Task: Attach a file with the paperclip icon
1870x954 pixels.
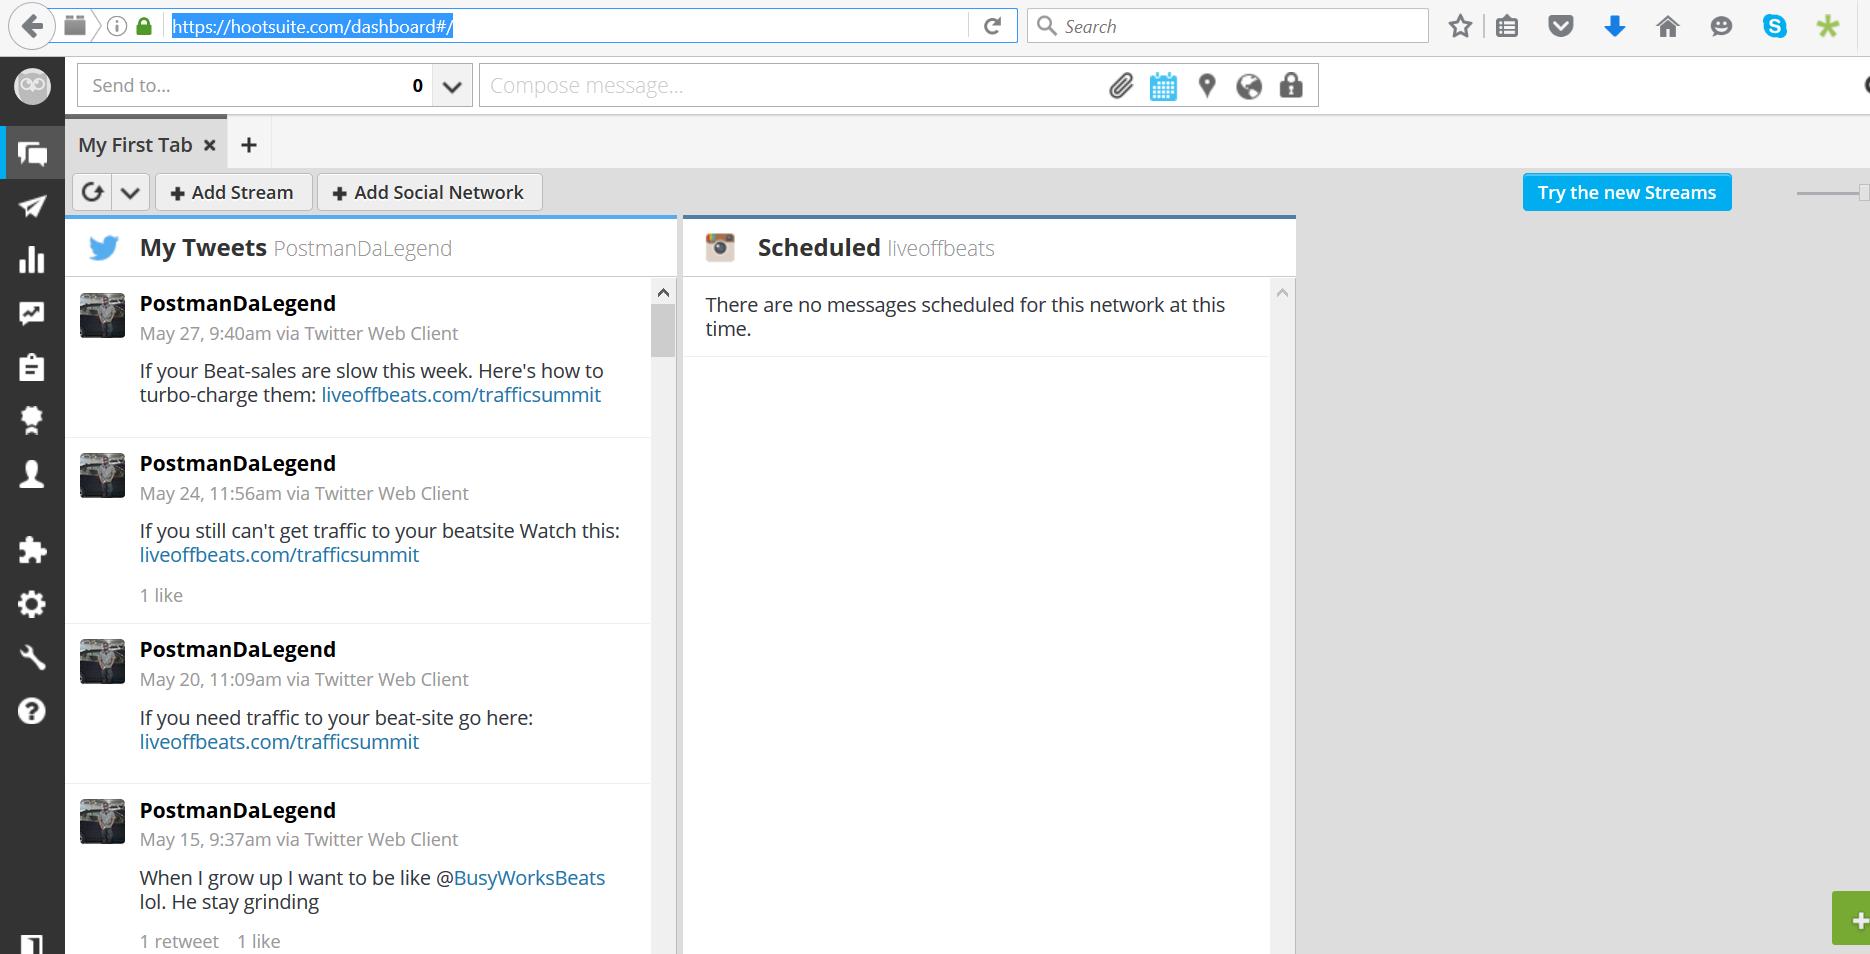Action: (x=1120, y=86)
